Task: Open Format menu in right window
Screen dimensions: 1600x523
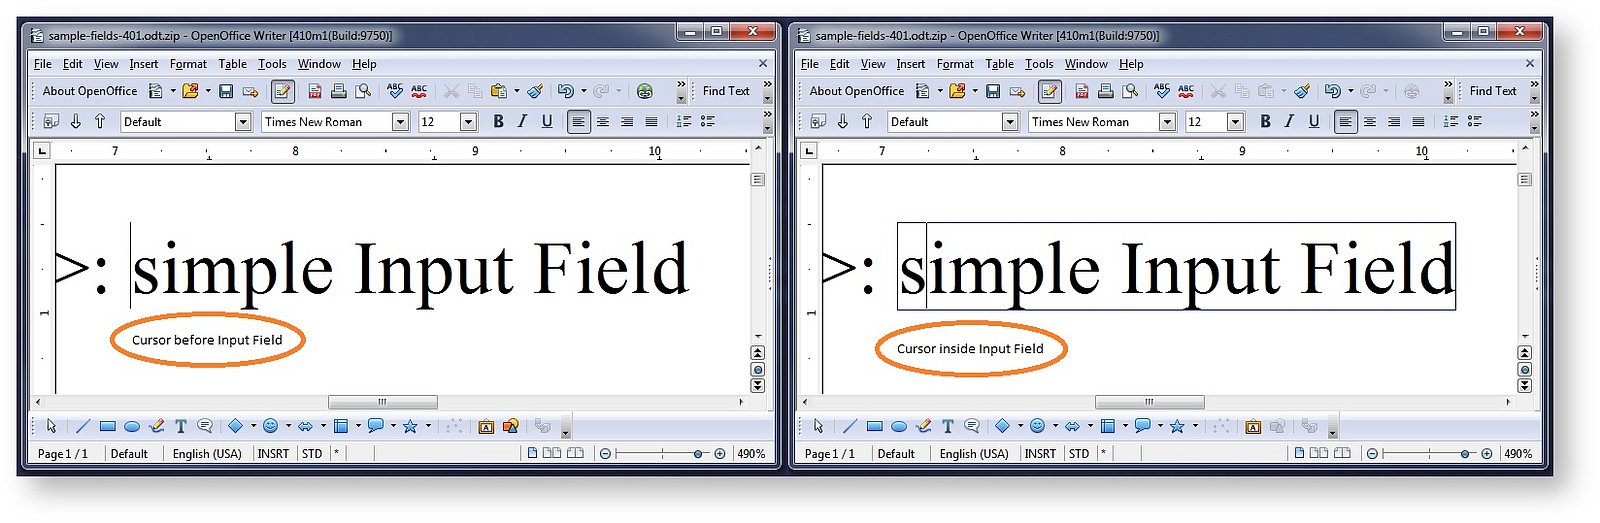Action: click(x=955, y=64)
